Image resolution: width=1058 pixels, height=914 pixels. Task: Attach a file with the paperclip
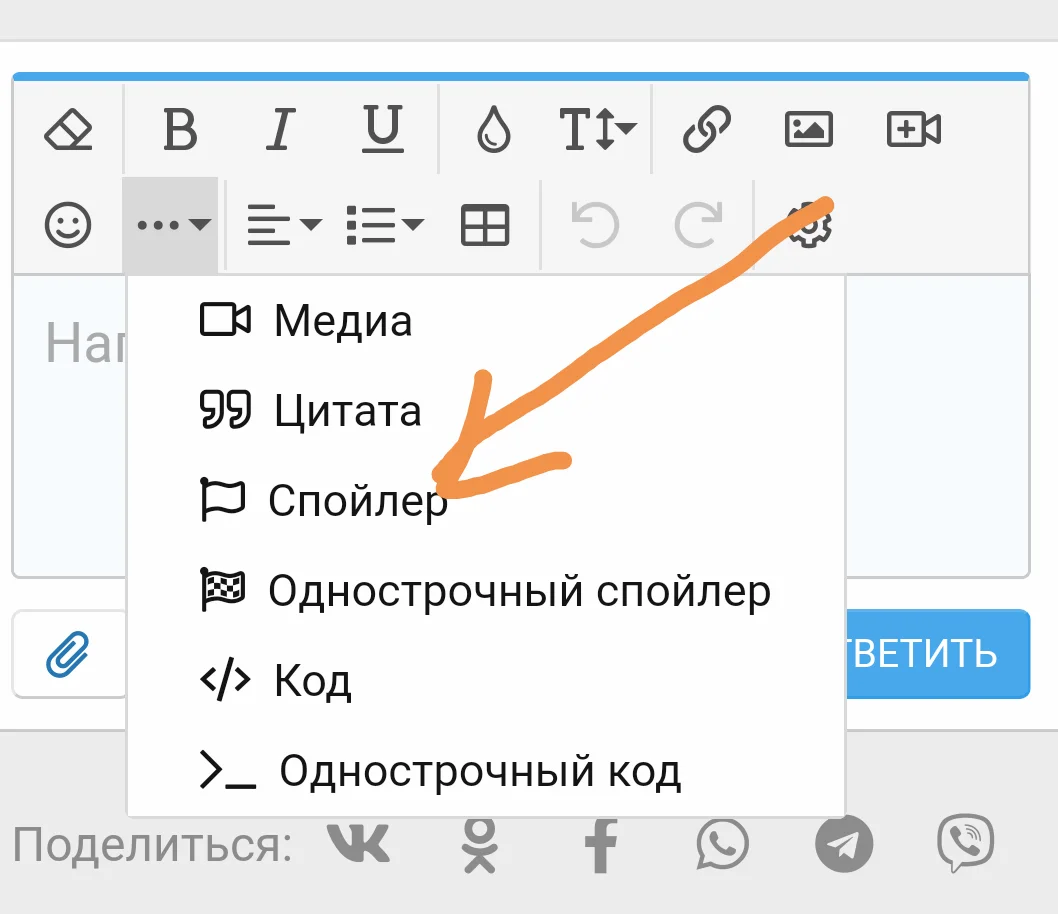coord(68,655)
